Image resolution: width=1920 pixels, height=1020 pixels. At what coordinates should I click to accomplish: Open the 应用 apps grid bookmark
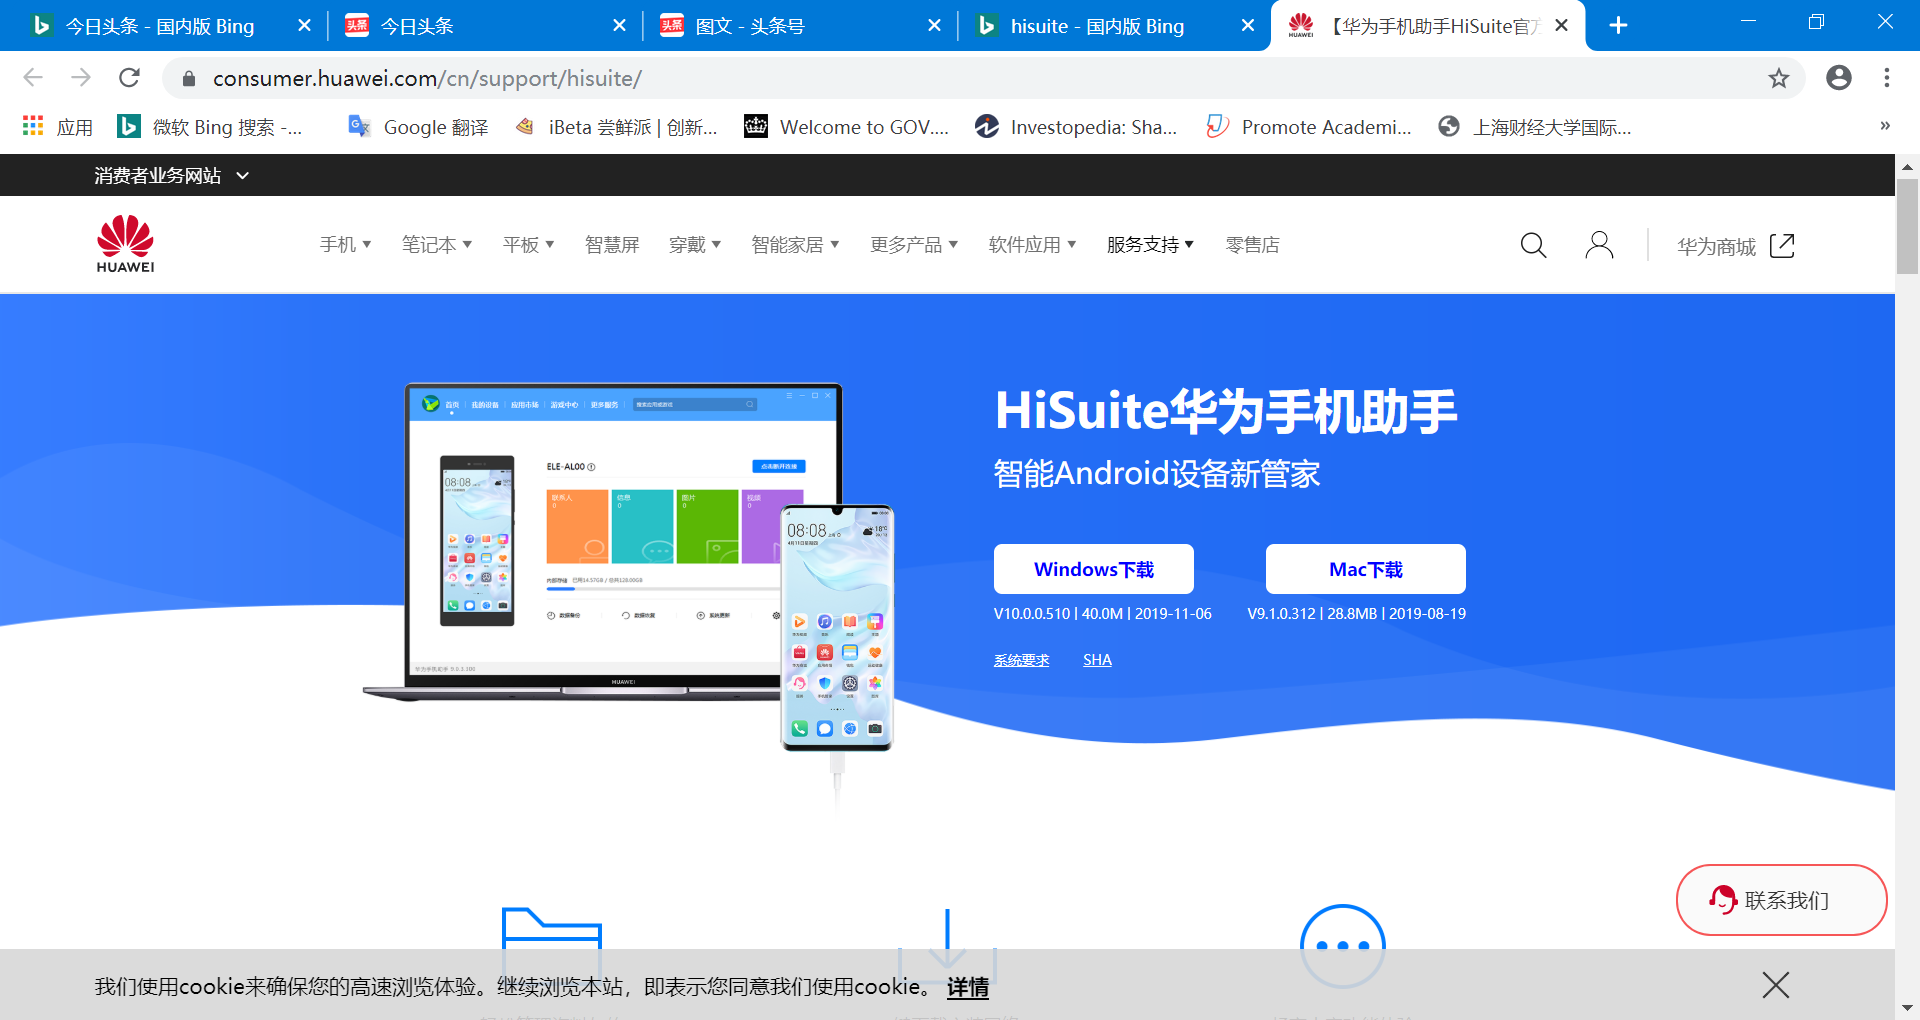point(58,127)
